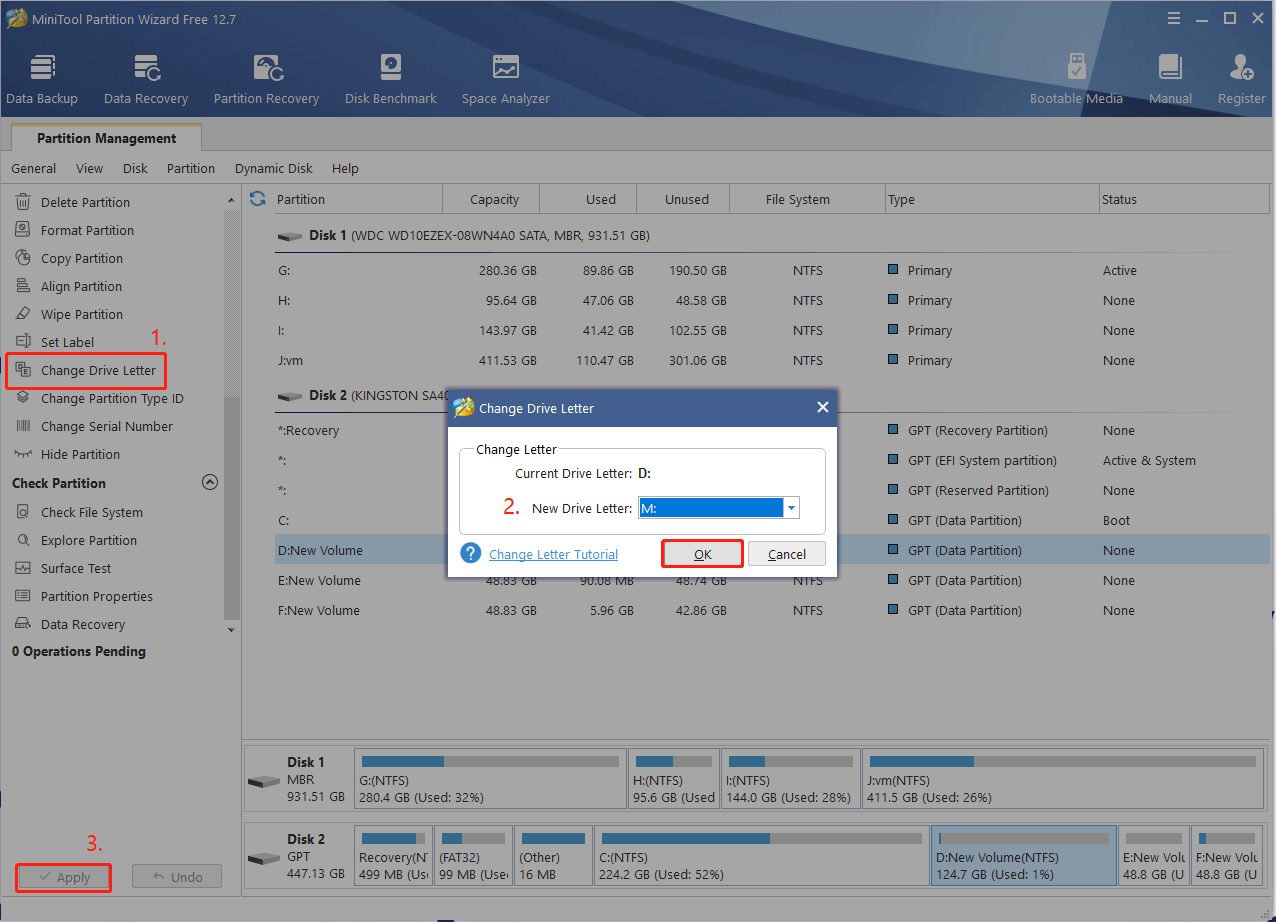
Task: Open the Help menu
Action: (345, 168)
